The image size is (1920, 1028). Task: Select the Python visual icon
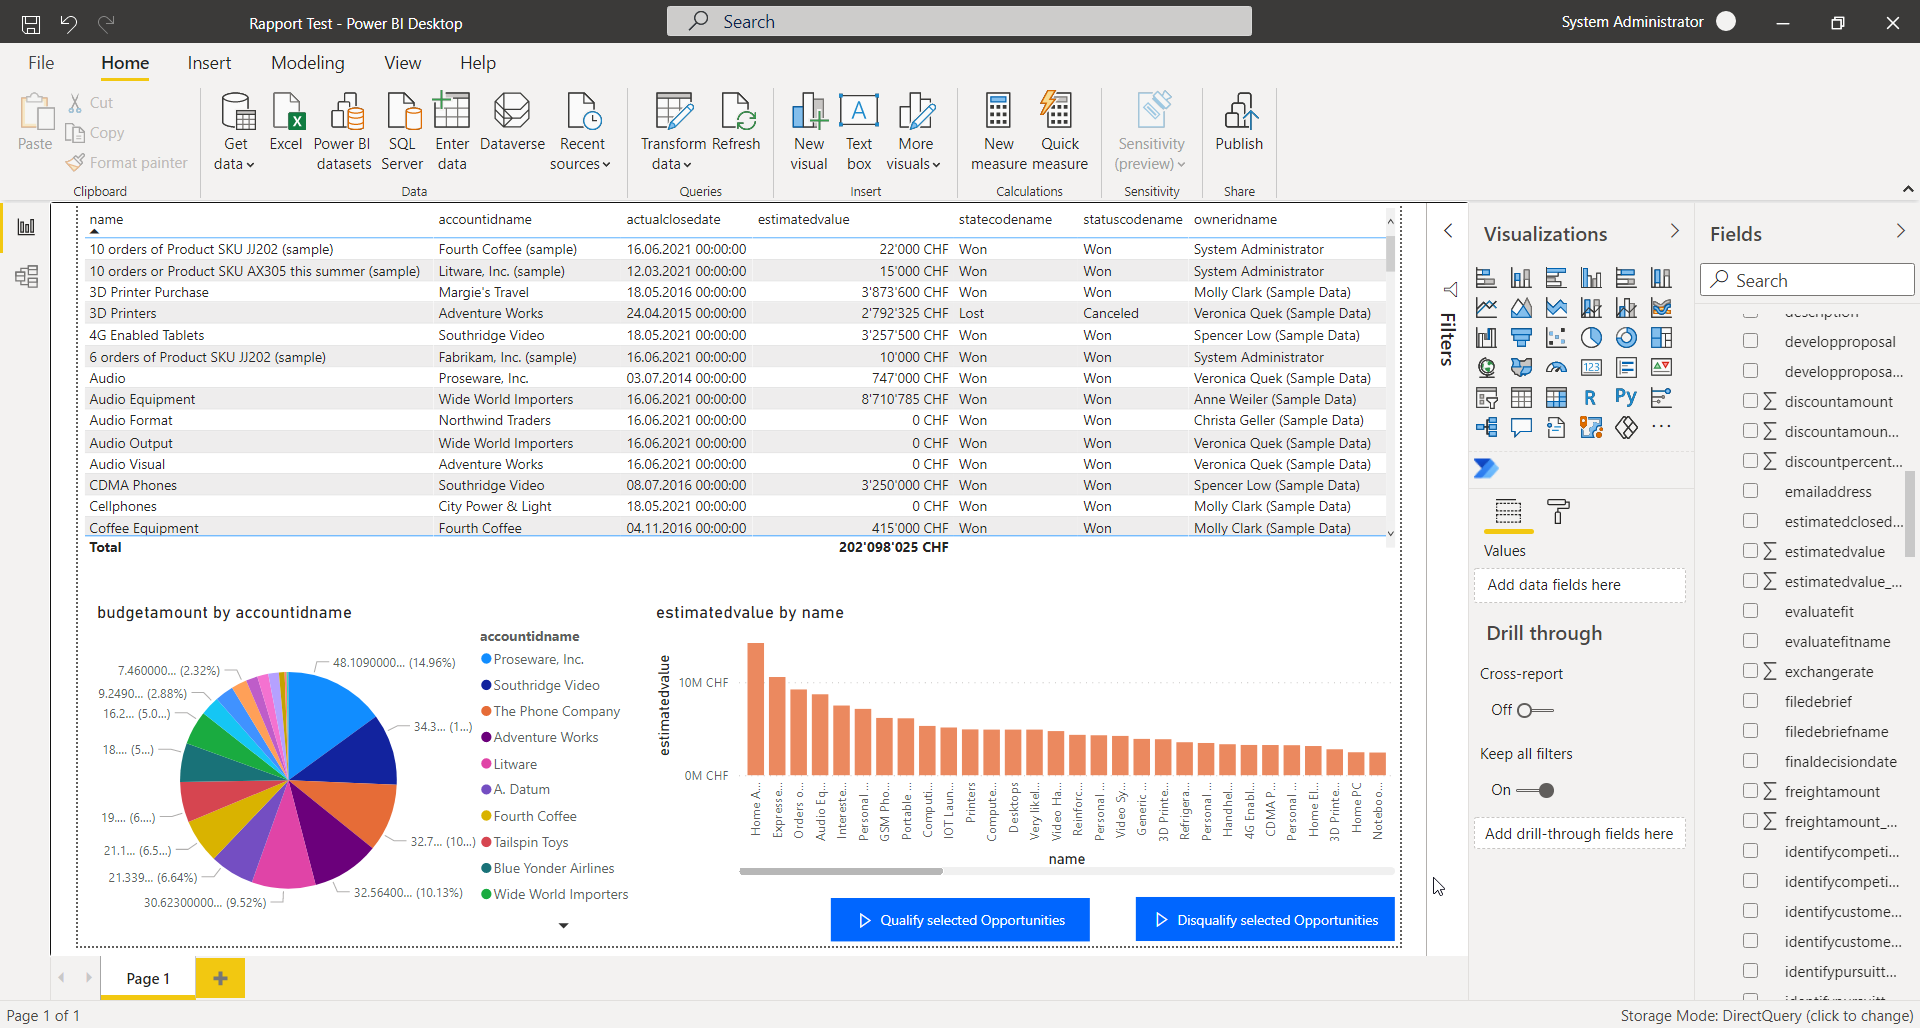(x=1626, y=397)
